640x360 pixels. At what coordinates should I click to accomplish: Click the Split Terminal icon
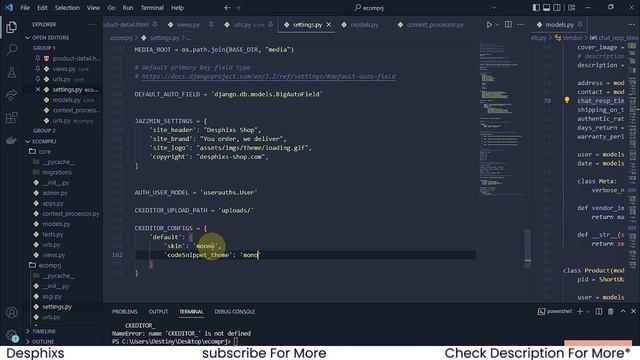pyautogui.click(x=599, y=311)
